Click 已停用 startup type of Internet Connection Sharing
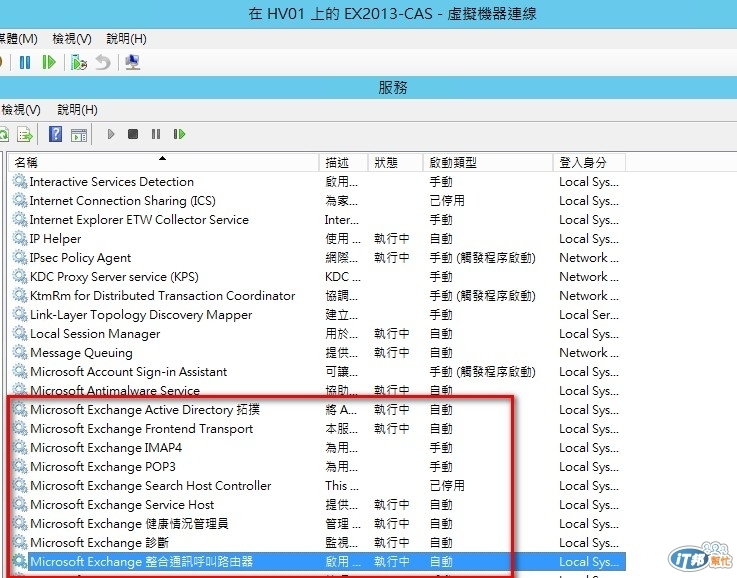Image resolution: width=737 pixels, height=578 pixels. pyautogui.click(x=447, y=201)
